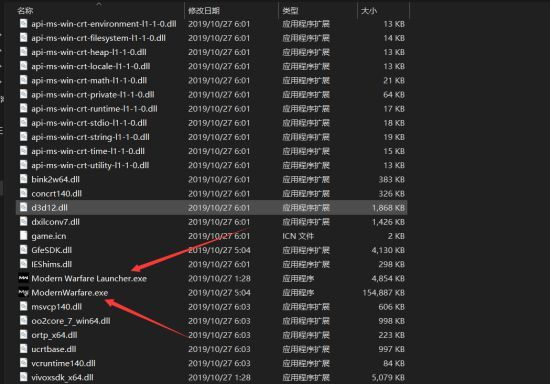Select the api-ms-win-crt-utility-l1-1-0.dll file name

[90, 165]
